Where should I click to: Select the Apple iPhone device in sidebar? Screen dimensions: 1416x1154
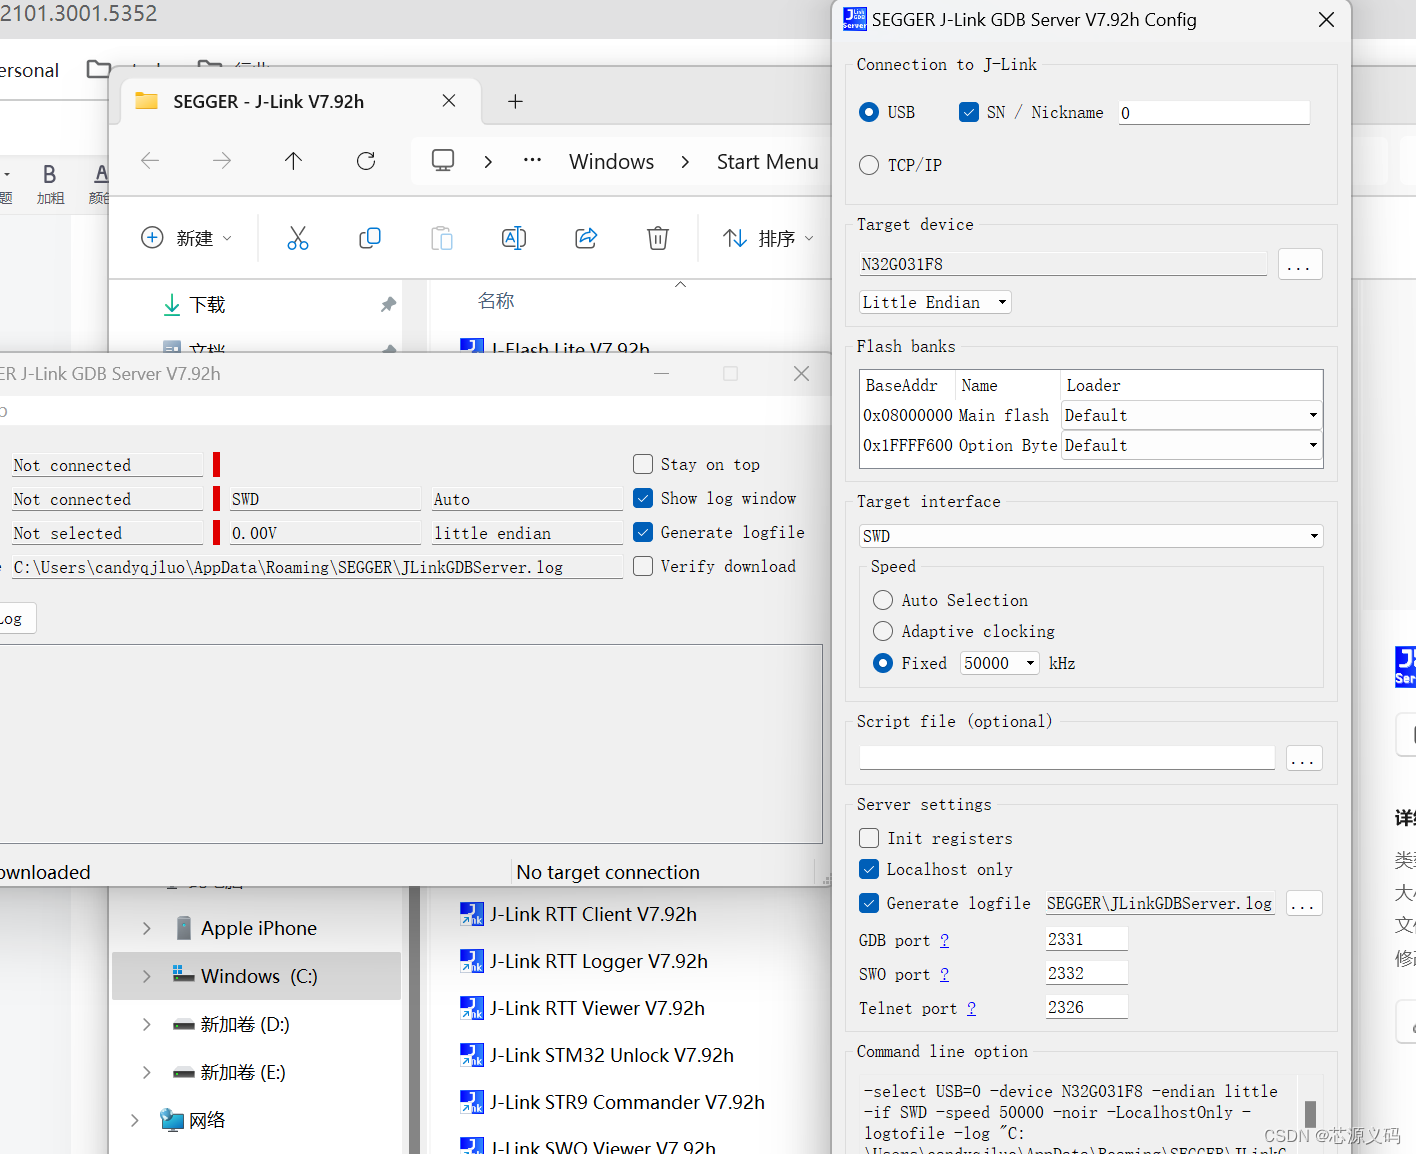click(x=258, y=928)
